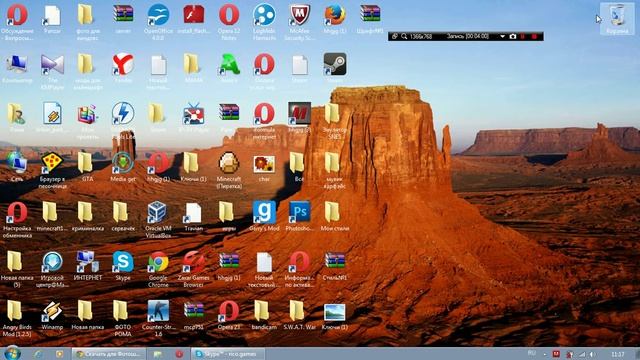Open the Bandicam bar dropdown arrow

point(502,36)
